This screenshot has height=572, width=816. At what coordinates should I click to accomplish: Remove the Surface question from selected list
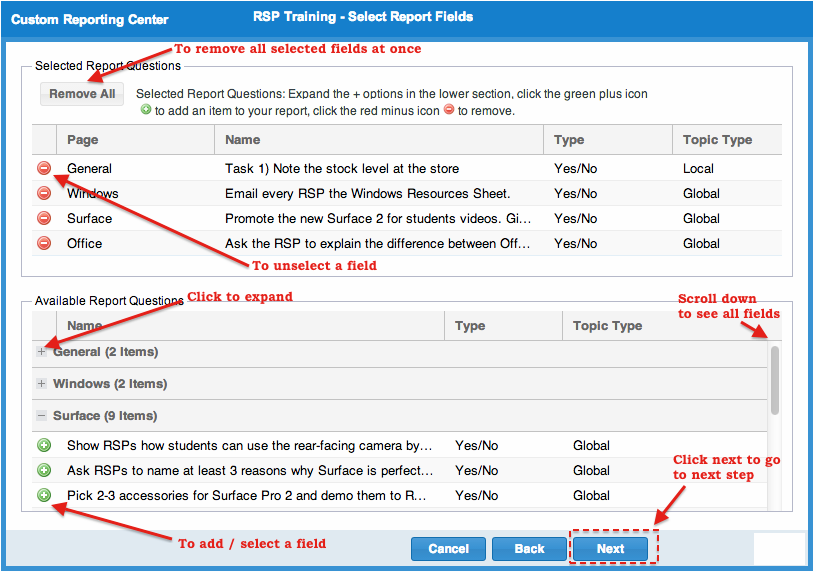[x=44, y=219]
